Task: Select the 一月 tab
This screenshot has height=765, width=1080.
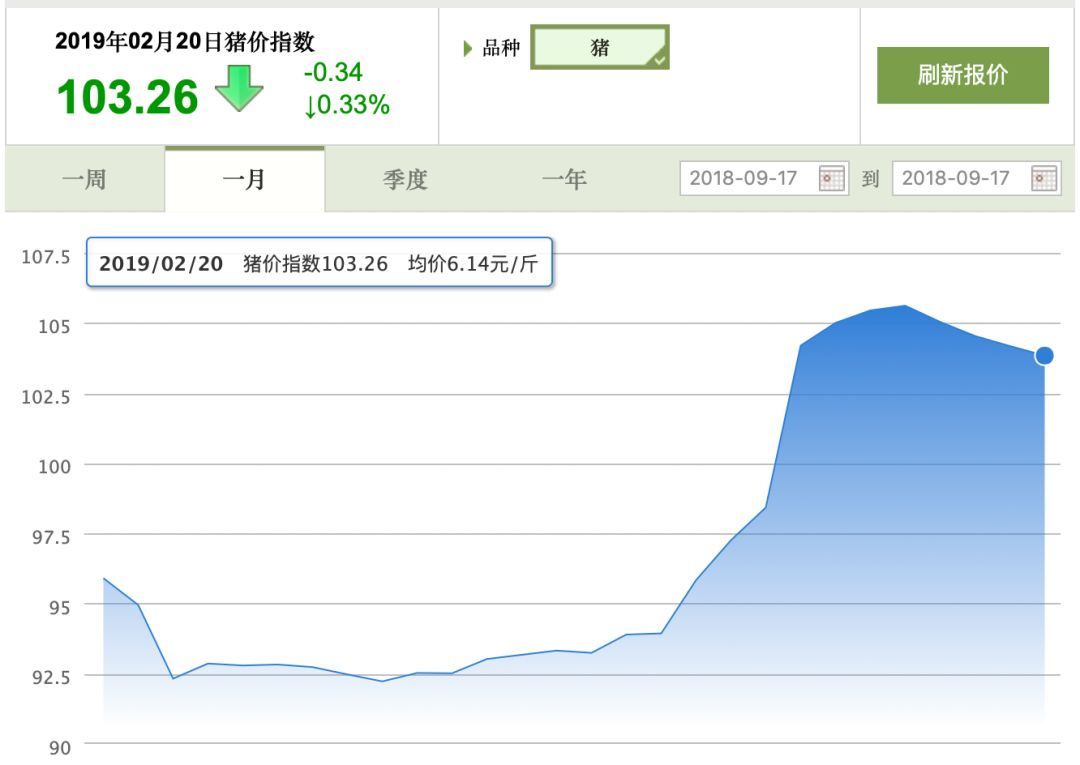Action: pyautogui.click(x=244, y=180)
